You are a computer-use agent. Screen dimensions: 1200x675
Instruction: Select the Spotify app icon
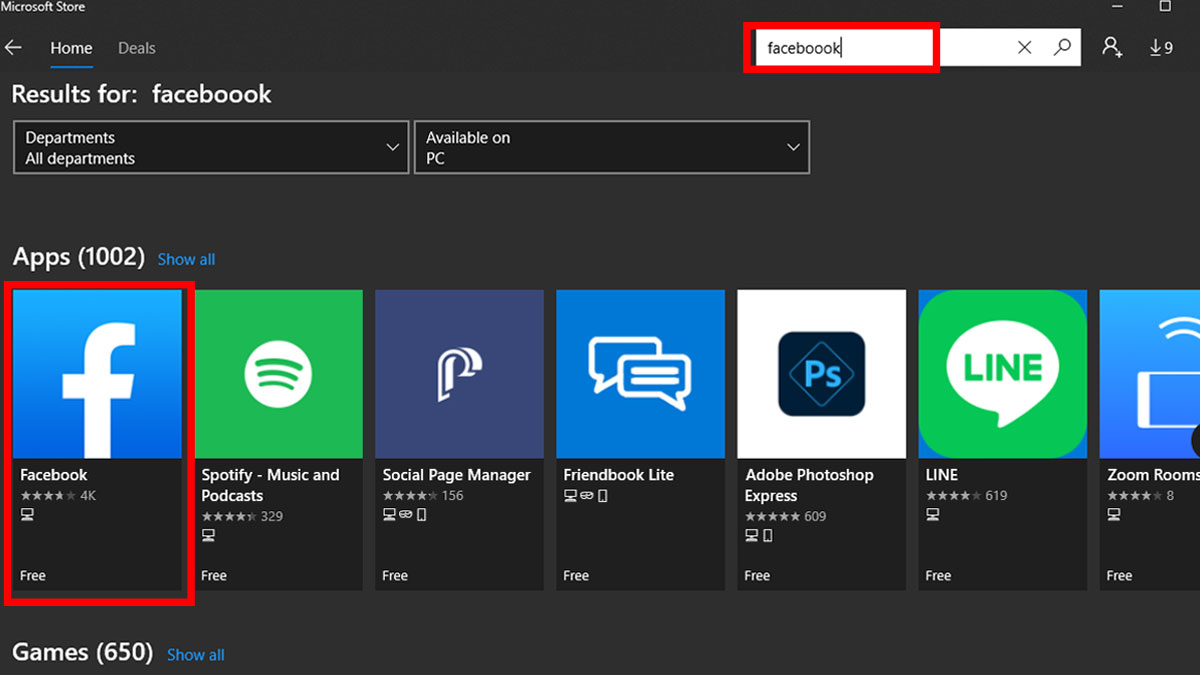tap(278, 374)
